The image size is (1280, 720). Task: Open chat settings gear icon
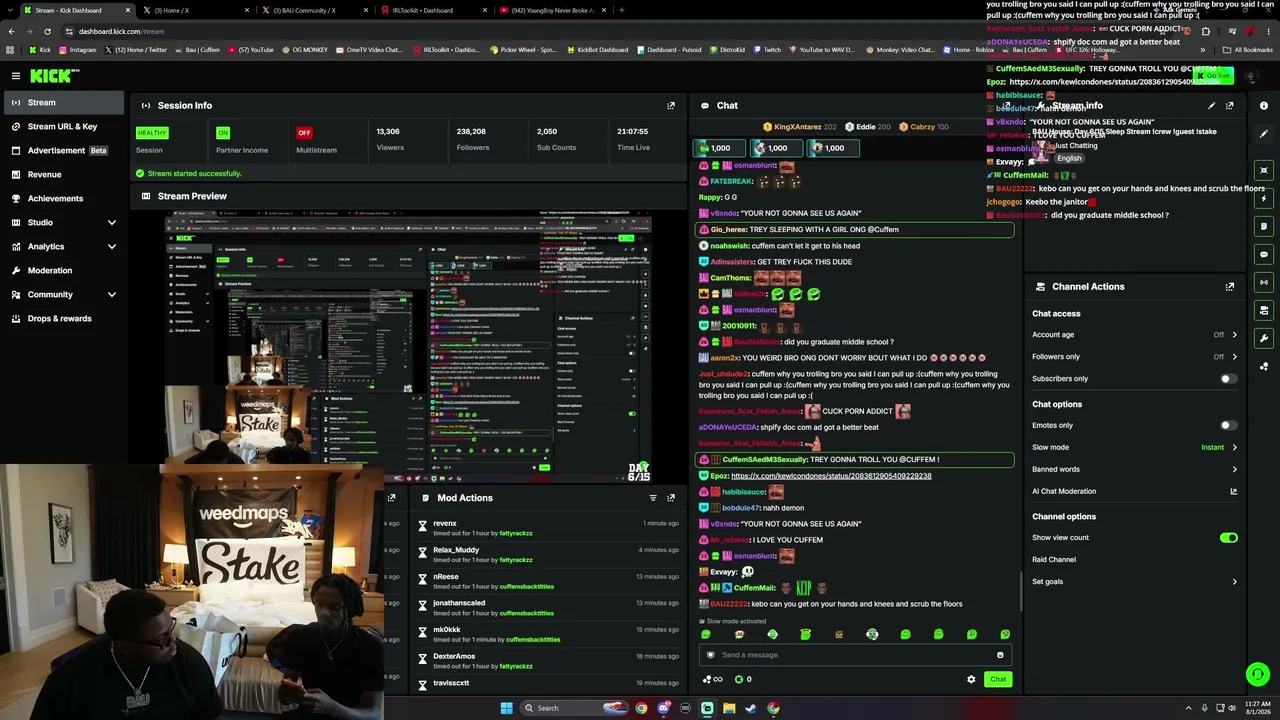[971, 679]
